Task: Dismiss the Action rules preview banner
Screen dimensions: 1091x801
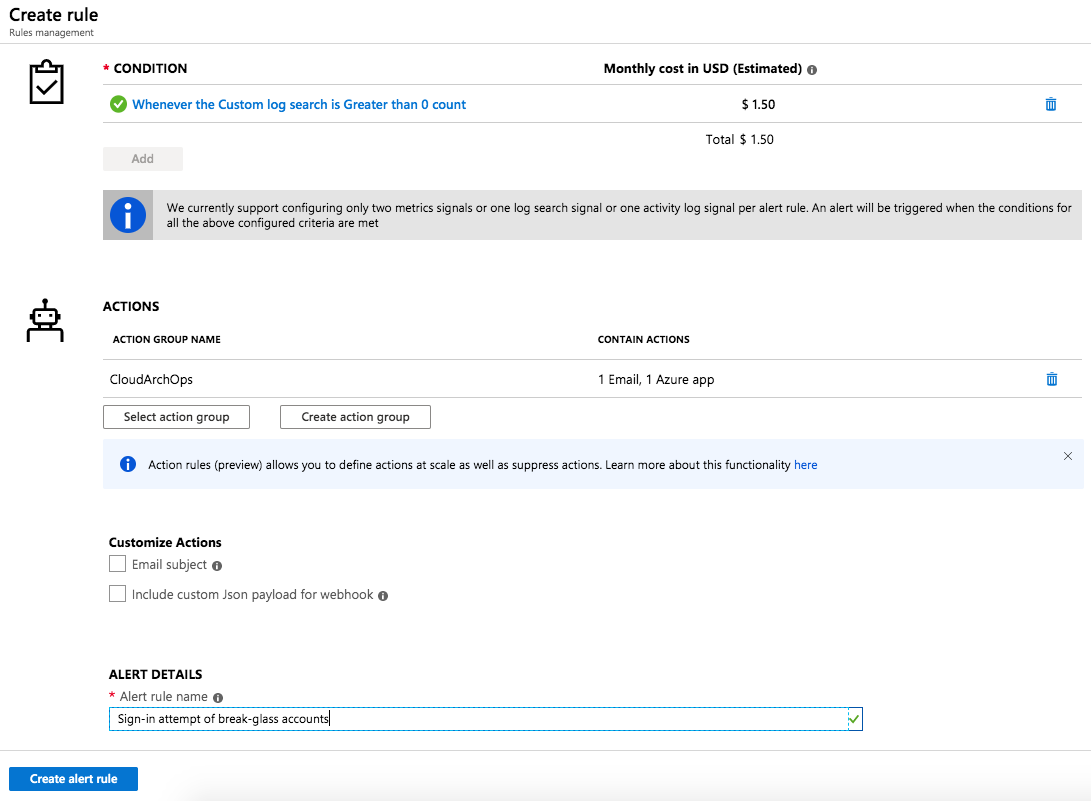Action: pos(1067,456)
